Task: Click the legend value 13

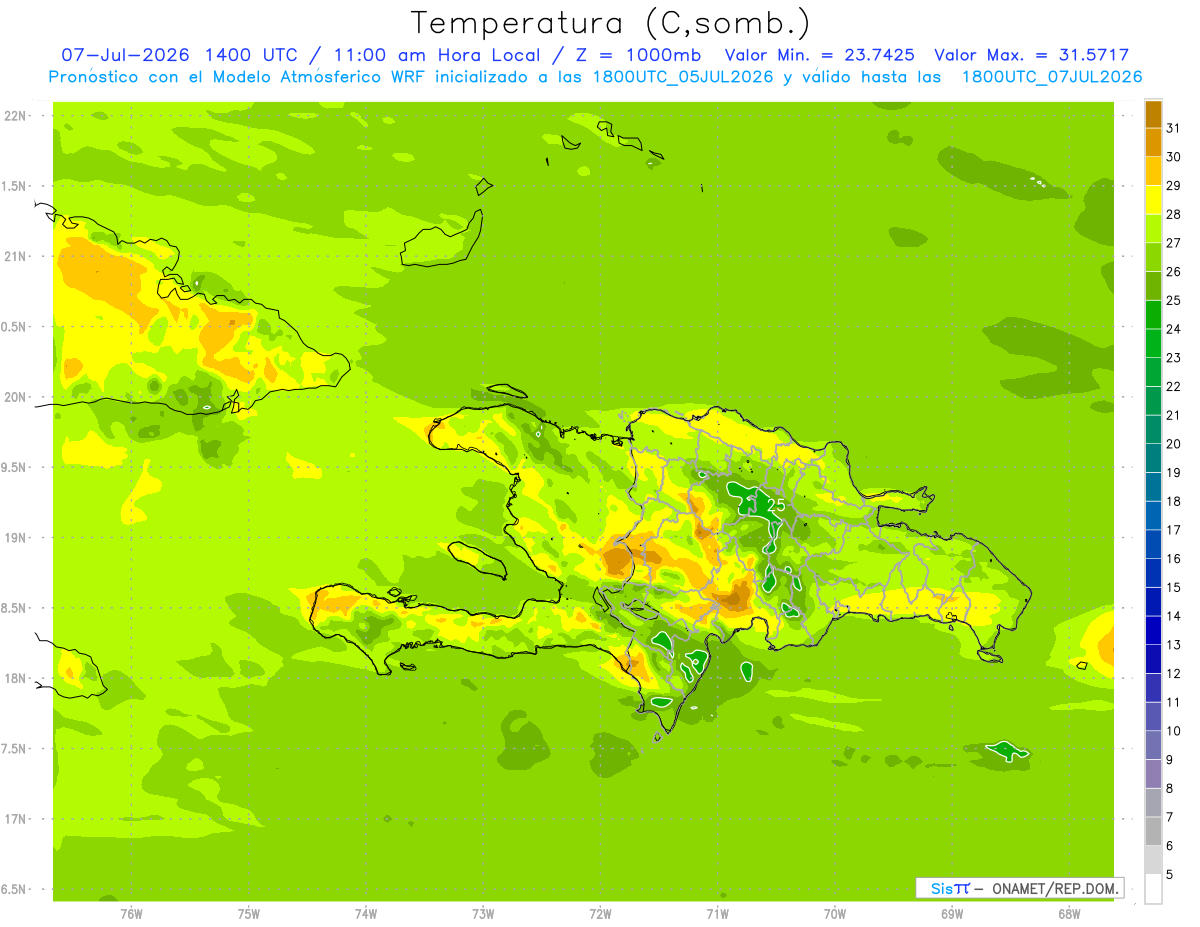Action: pos(1173,644)
